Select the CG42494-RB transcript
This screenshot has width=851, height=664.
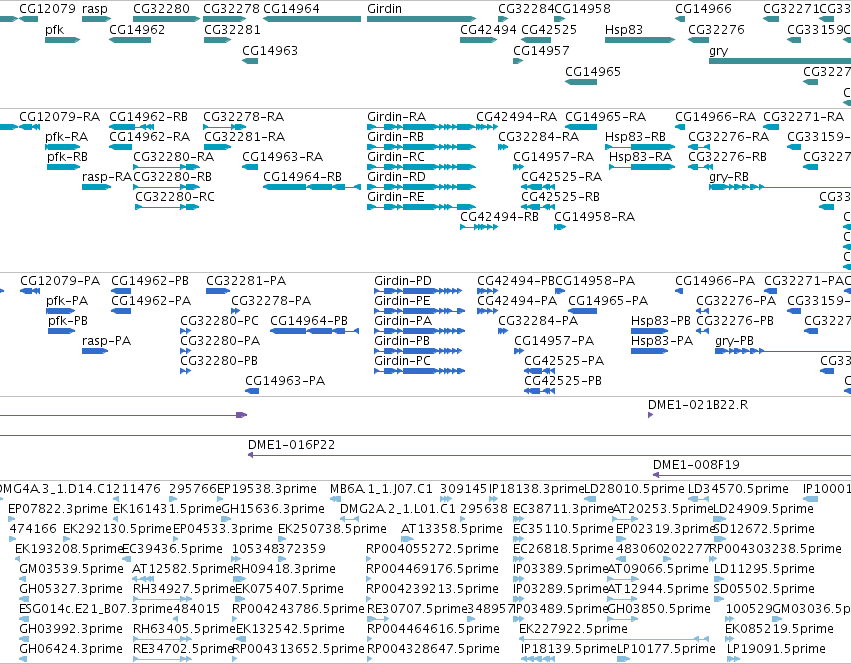pos(479,227)
